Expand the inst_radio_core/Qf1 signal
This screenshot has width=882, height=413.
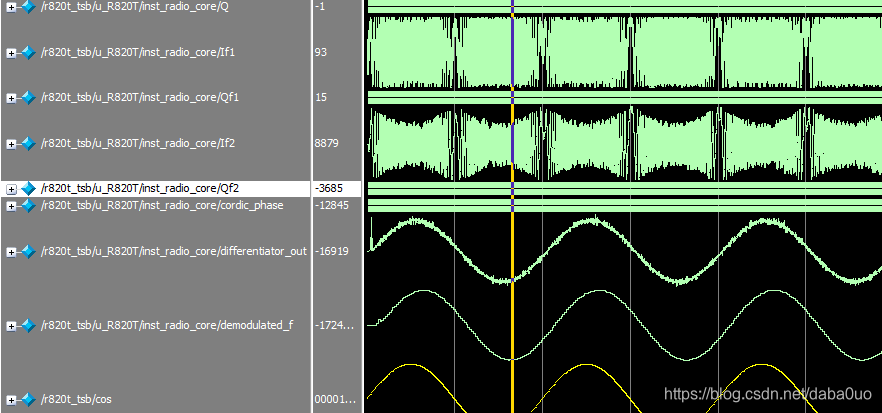click(x=11, y=98)
